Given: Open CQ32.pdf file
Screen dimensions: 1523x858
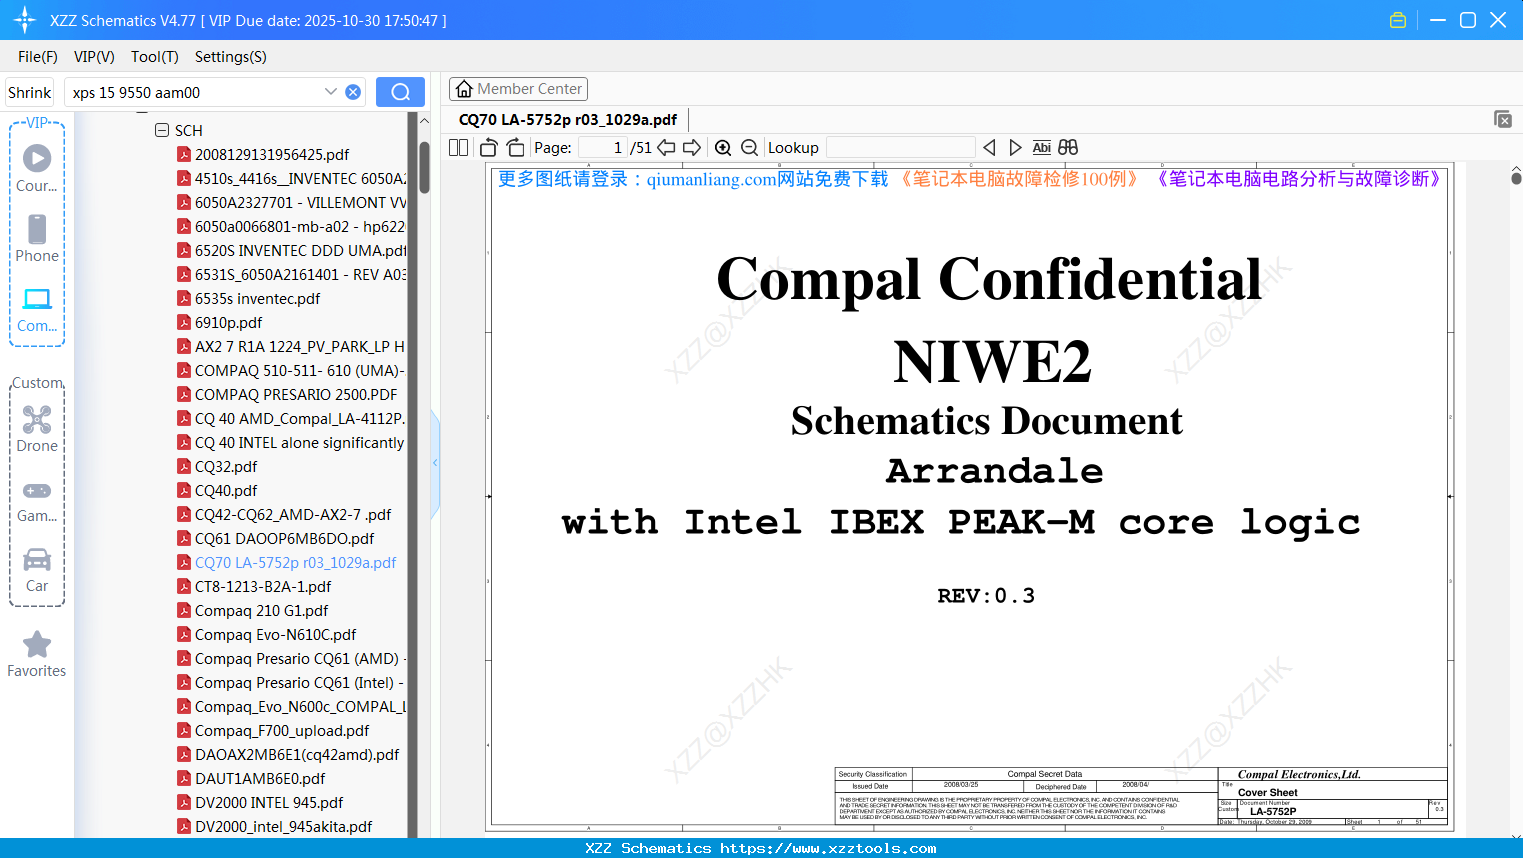Looking at the screenshot, I should (x=226, y=466).
